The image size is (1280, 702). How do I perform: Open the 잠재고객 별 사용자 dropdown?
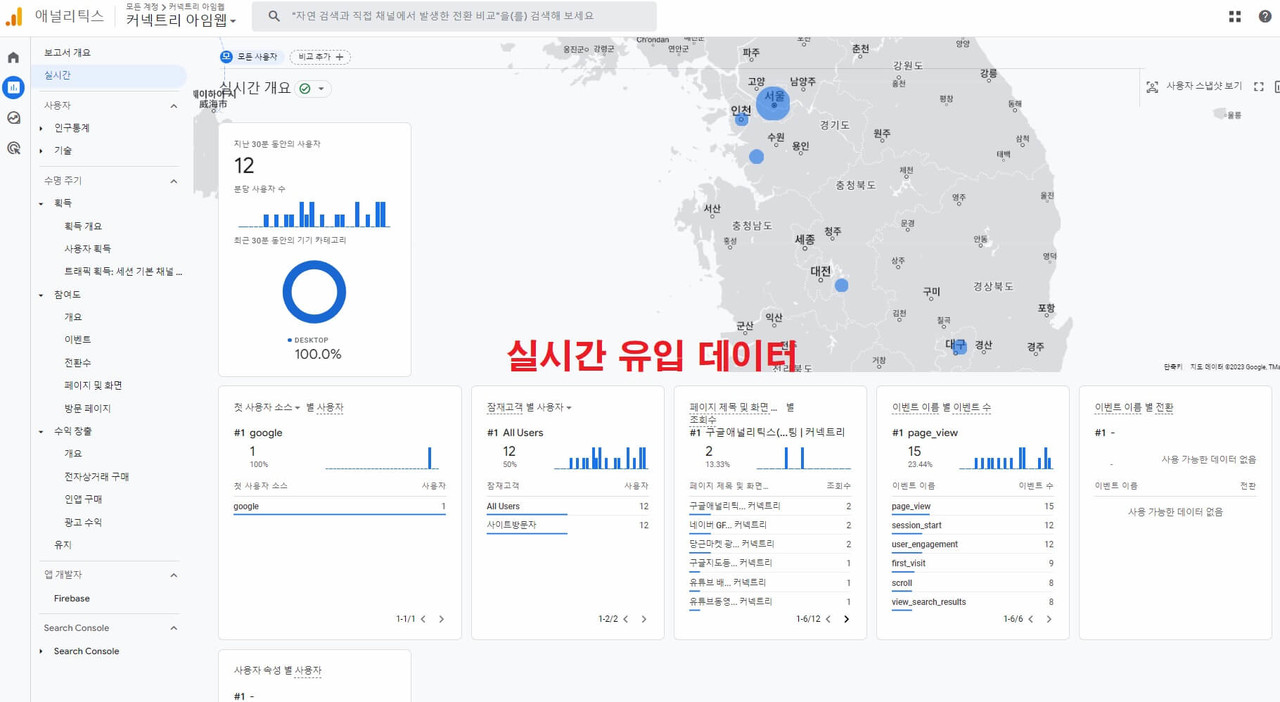click(x=529, y=407)
